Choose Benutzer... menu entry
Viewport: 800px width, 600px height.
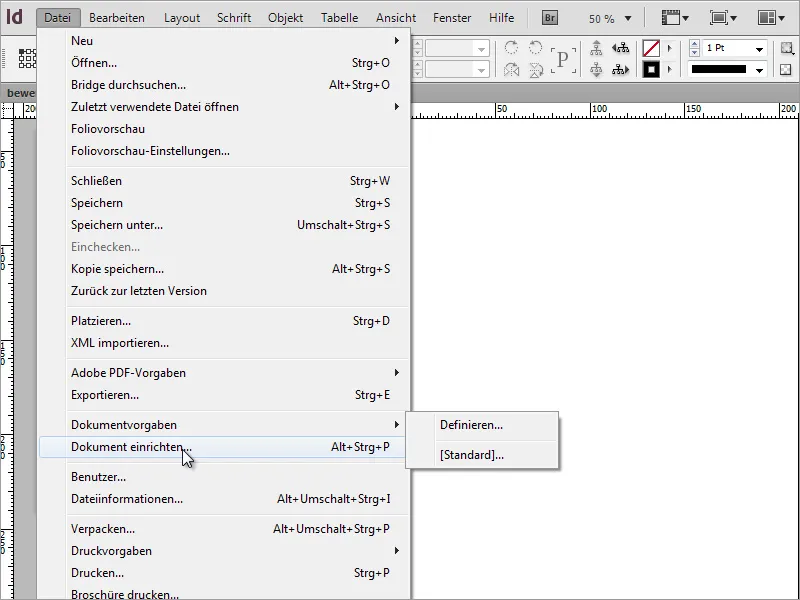[x=223, y=477]
